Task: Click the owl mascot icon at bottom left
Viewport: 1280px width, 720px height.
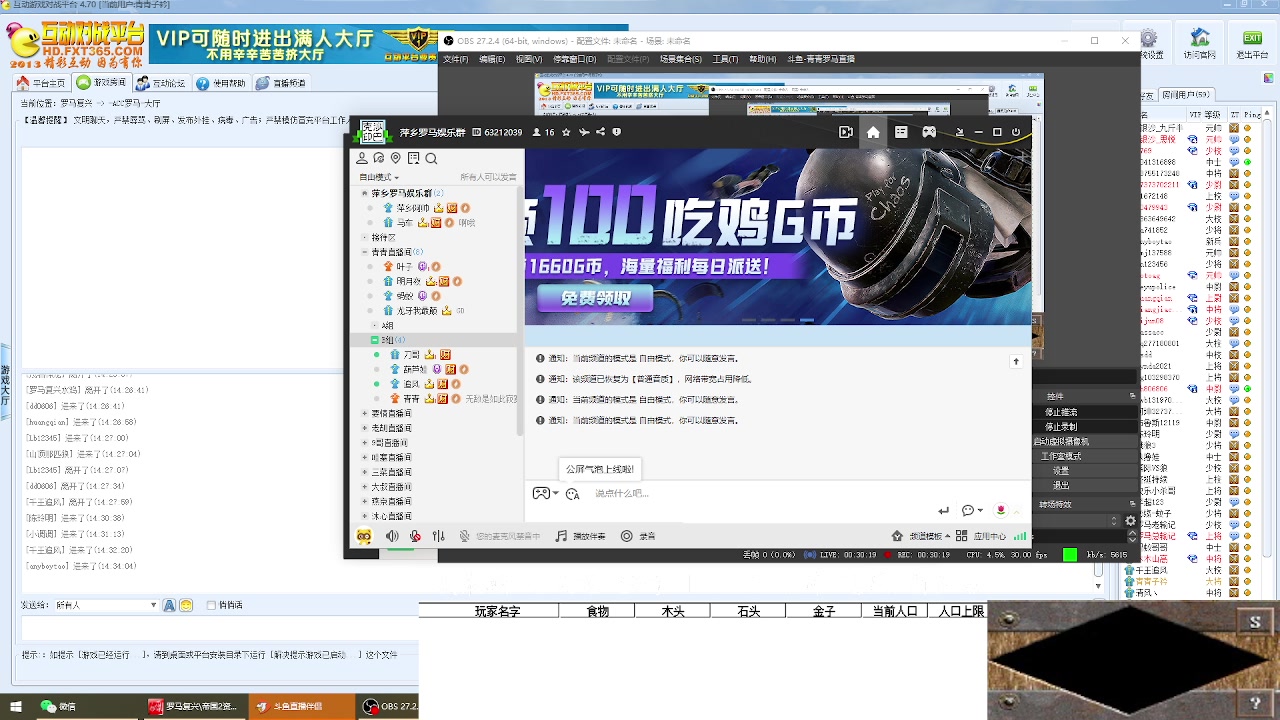Action: click(x=364, y=536)
